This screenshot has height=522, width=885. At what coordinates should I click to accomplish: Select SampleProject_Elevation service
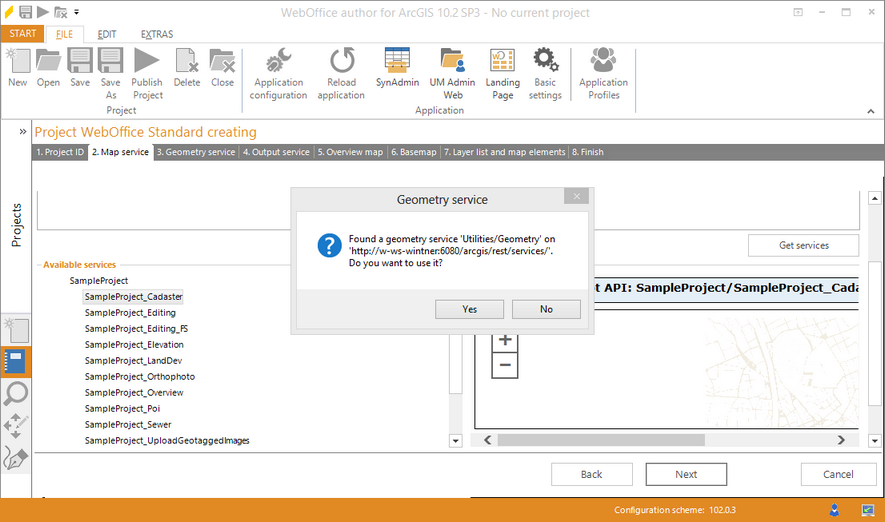pos(134,345)
